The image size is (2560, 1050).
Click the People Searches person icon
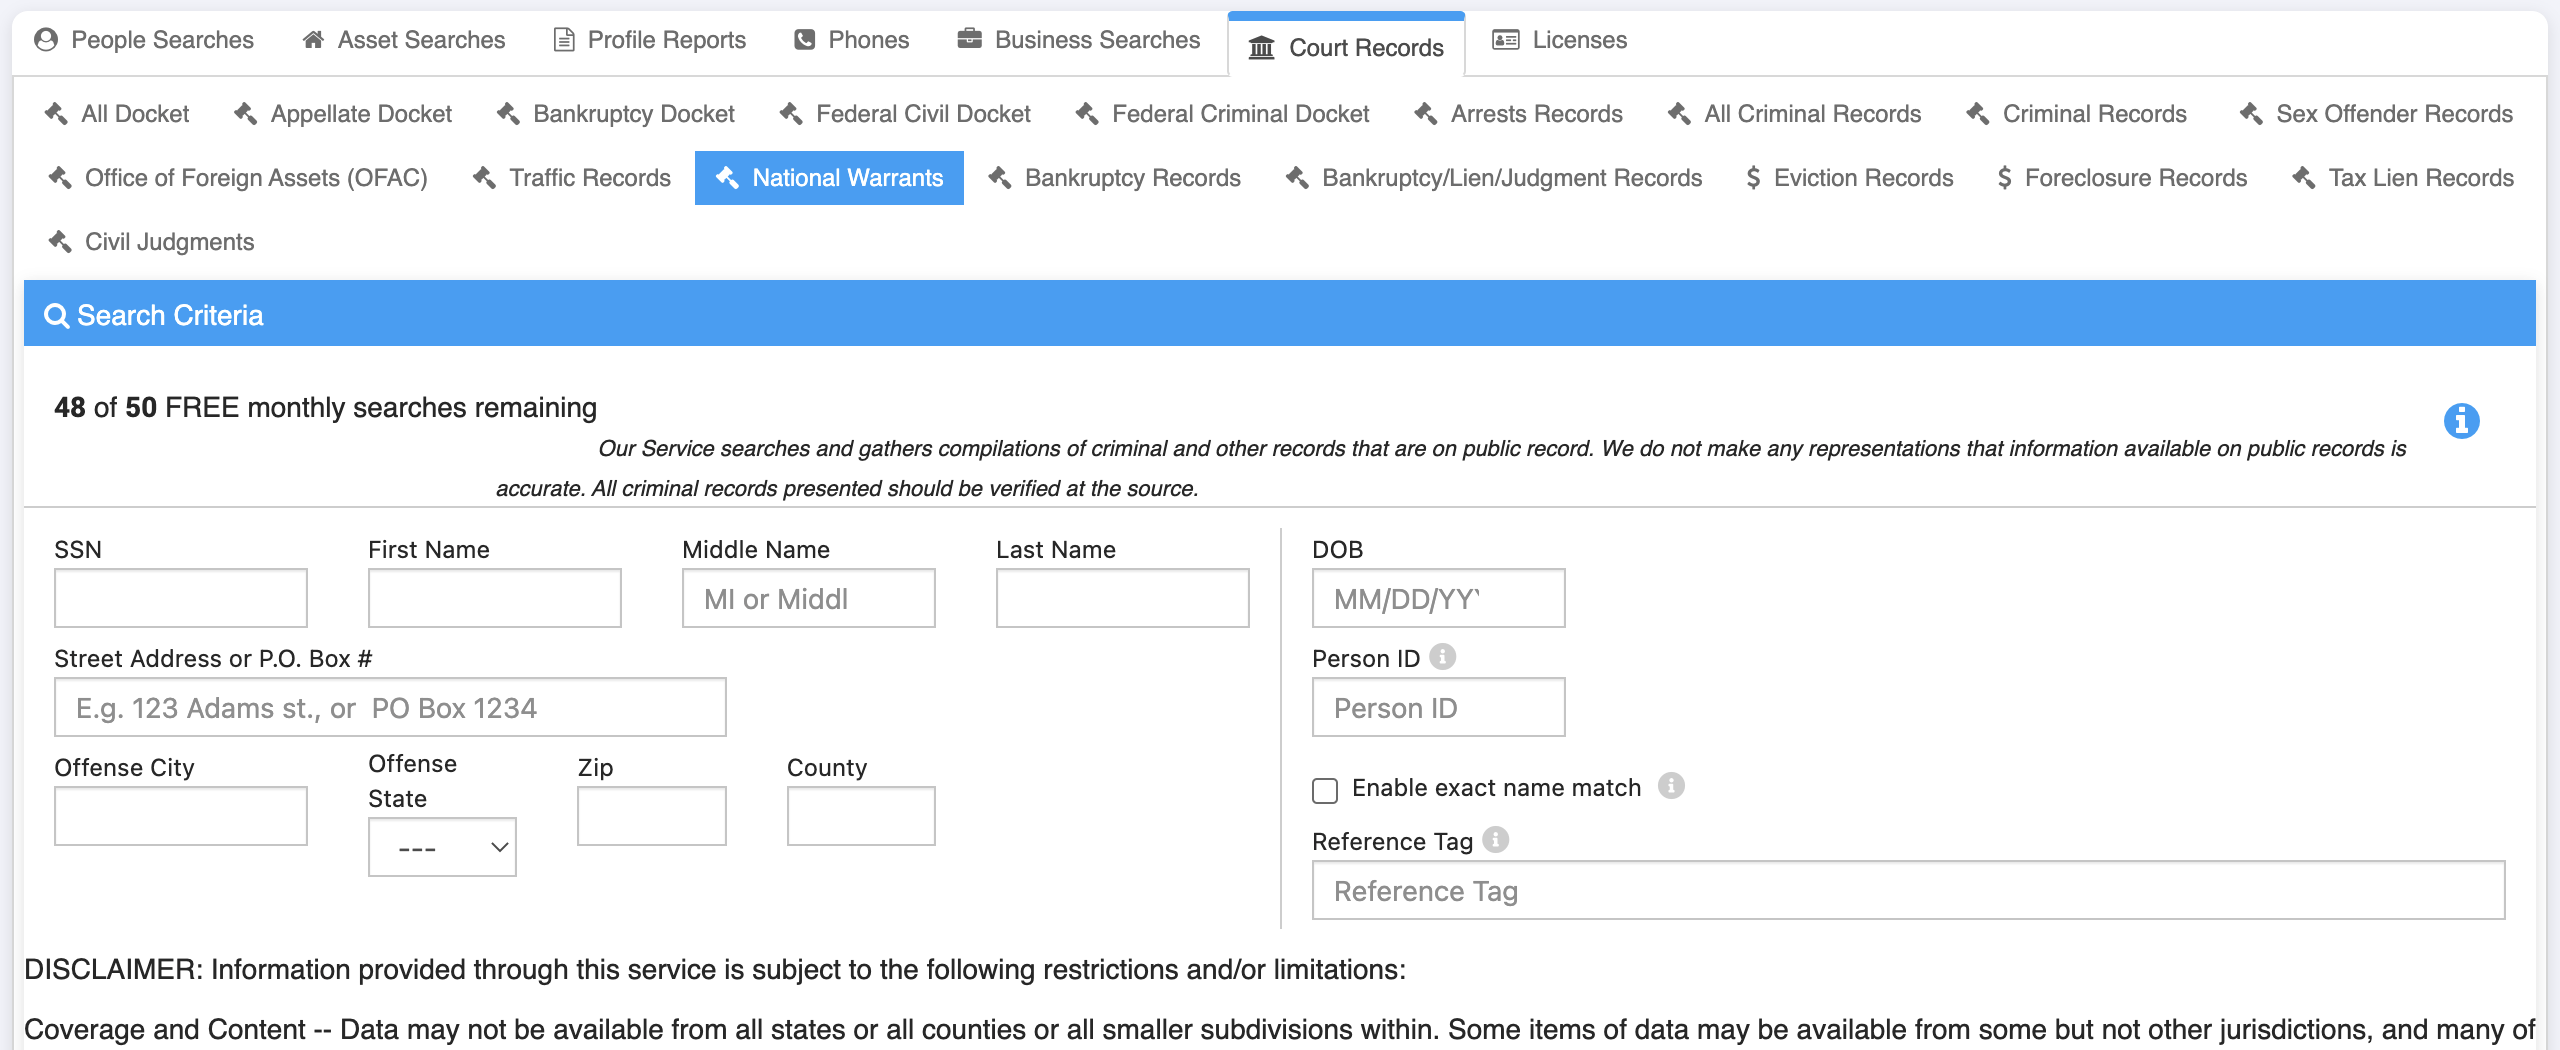46,40
